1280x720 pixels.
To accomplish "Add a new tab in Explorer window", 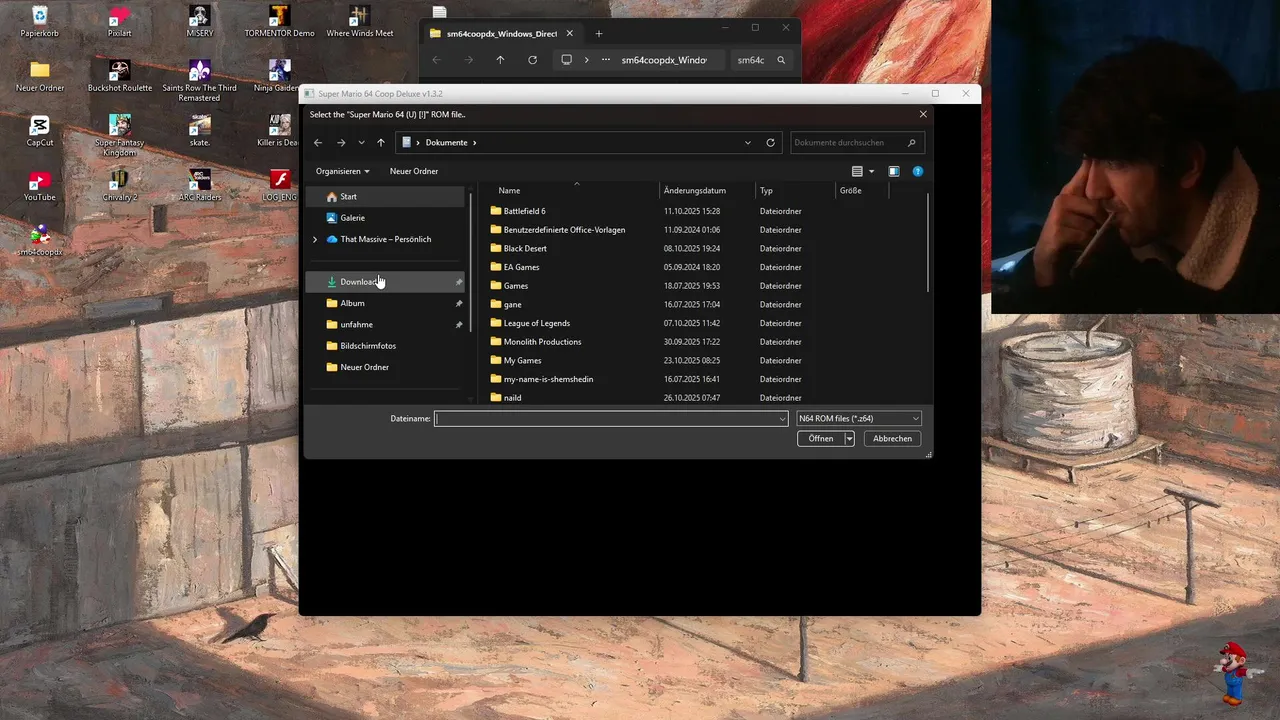I will tap(599, 33).
